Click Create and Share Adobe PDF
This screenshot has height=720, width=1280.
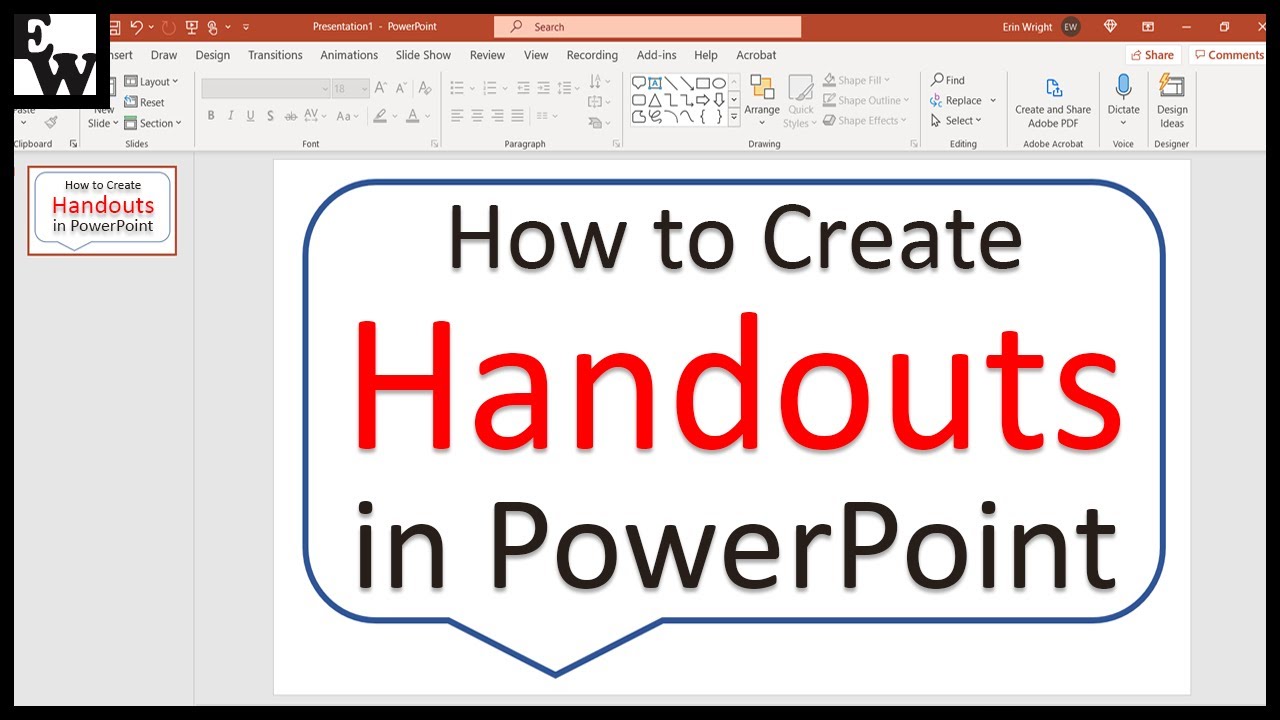[1053, 100]
